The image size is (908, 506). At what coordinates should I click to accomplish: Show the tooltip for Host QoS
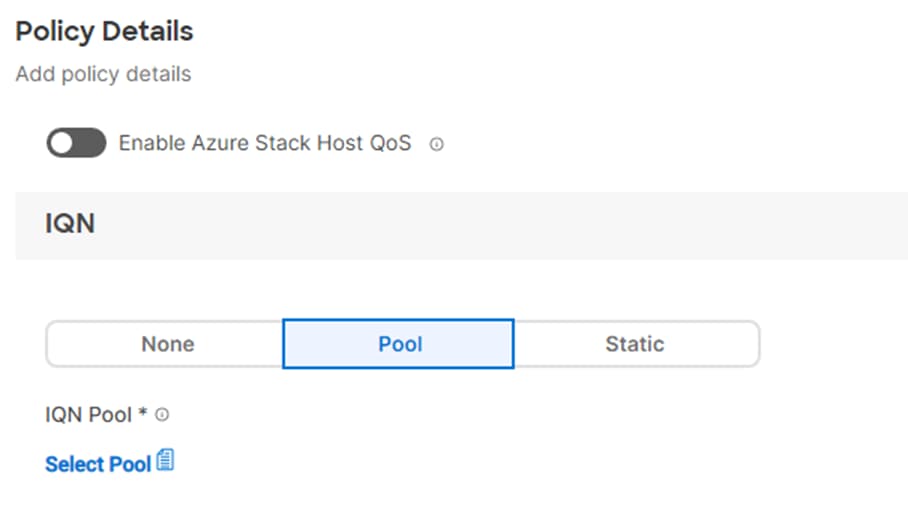pos(437,144)
